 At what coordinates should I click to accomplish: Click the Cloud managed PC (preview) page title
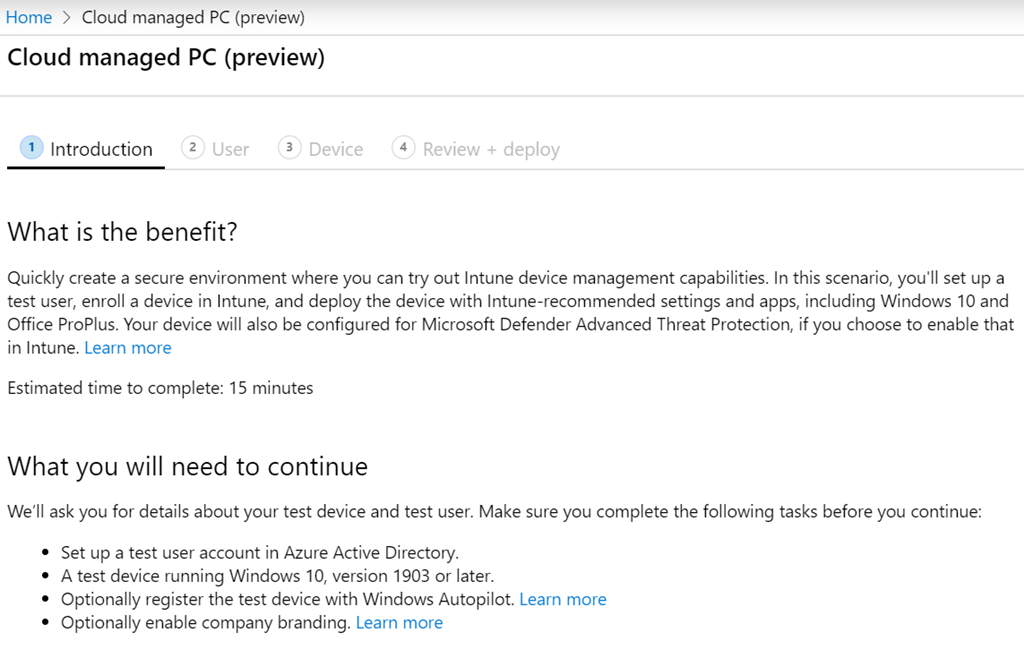[x=166, y=58]
